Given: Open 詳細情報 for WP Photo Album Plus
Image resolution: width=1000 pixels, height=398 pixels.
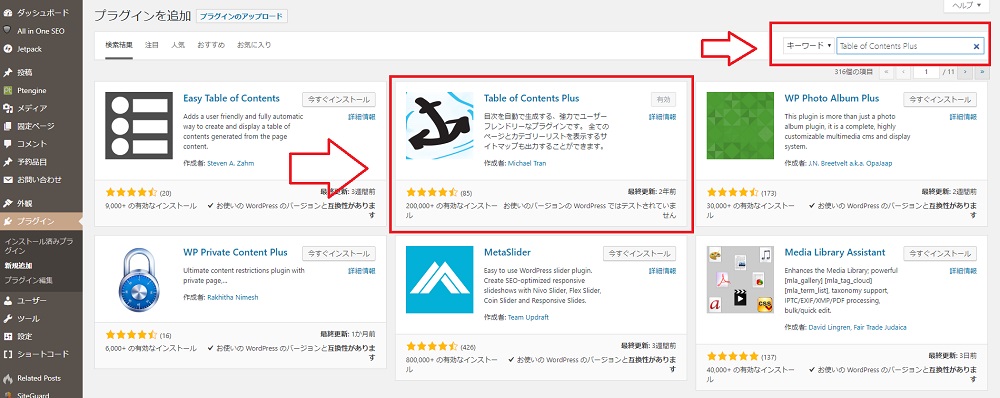Looking at the screenshot, I should pyautogui.click(x=963, y=117).
